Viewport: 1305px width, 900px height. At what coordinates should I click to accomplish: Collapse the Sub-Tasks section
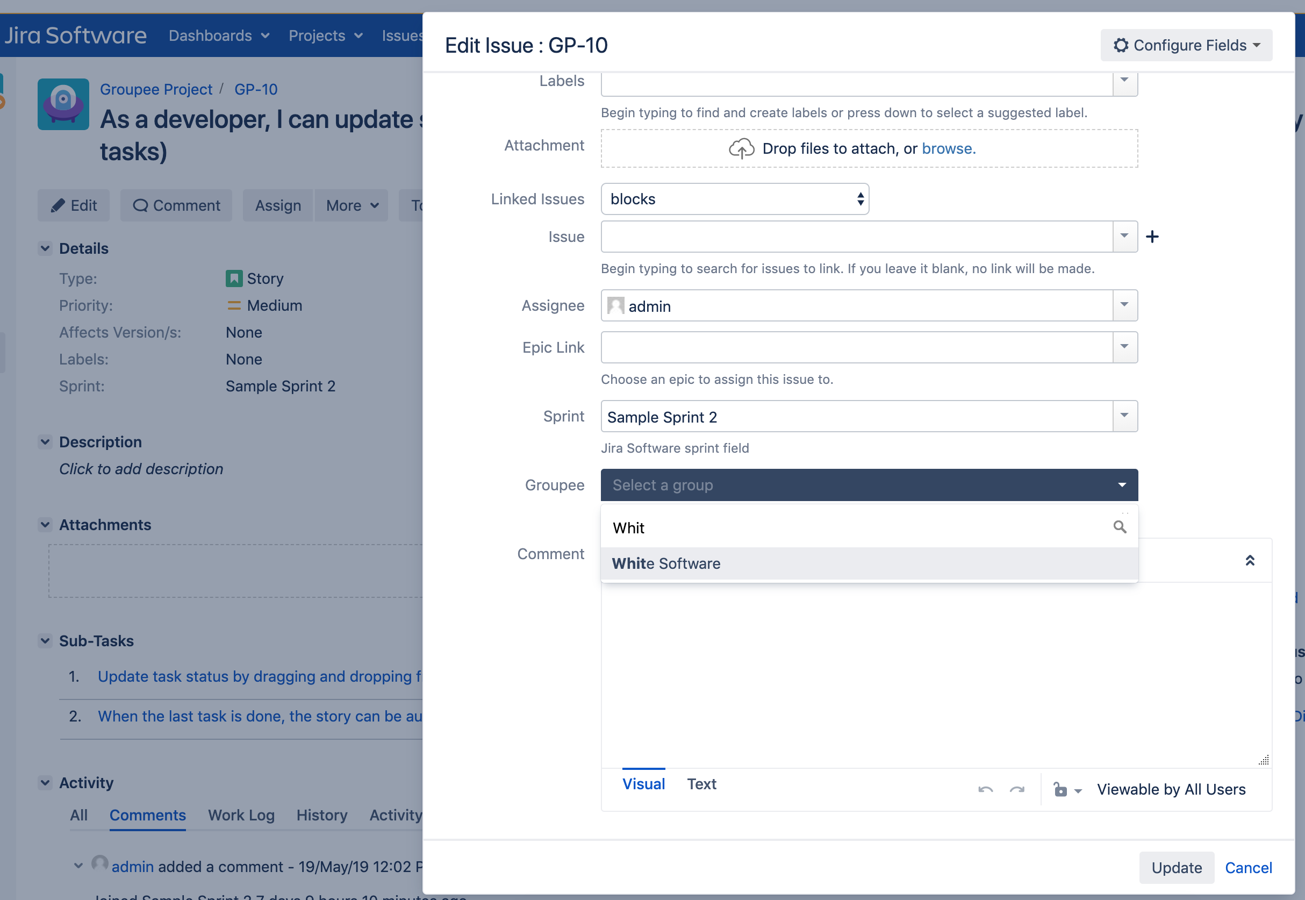(45, 641)
